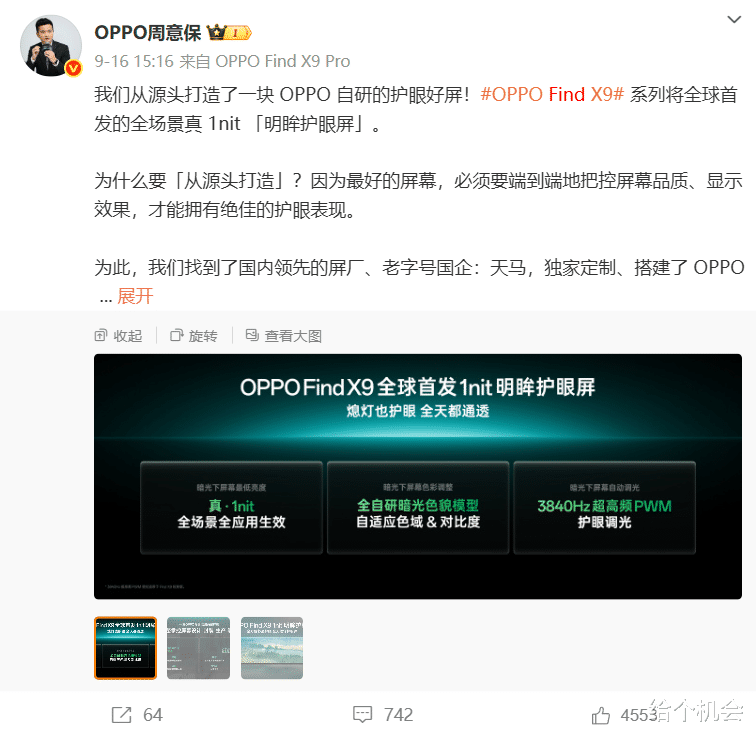Screen dimensions: 756x738
Task: Select the third landscape thumbnail
Action: 272,648
